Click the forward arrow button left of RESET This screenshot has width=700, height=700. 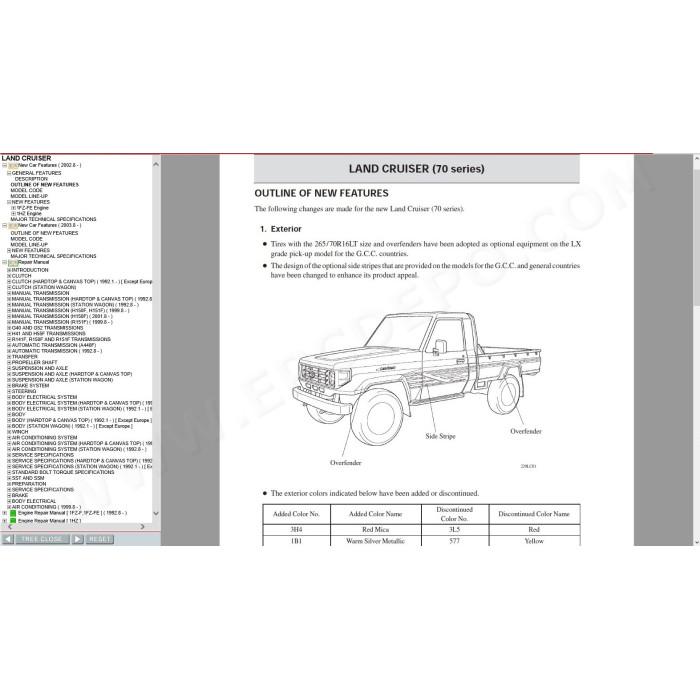(77, 539)
